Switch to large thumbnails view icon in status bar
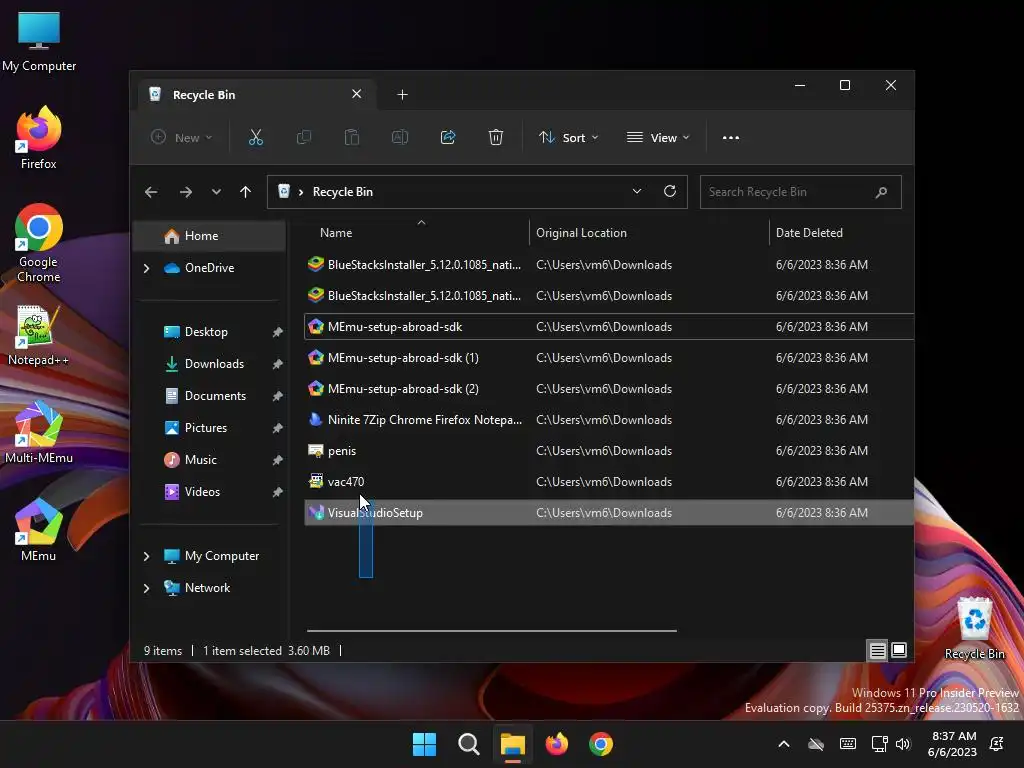Viewport: 1024px width, 768px height. [899, 650]
